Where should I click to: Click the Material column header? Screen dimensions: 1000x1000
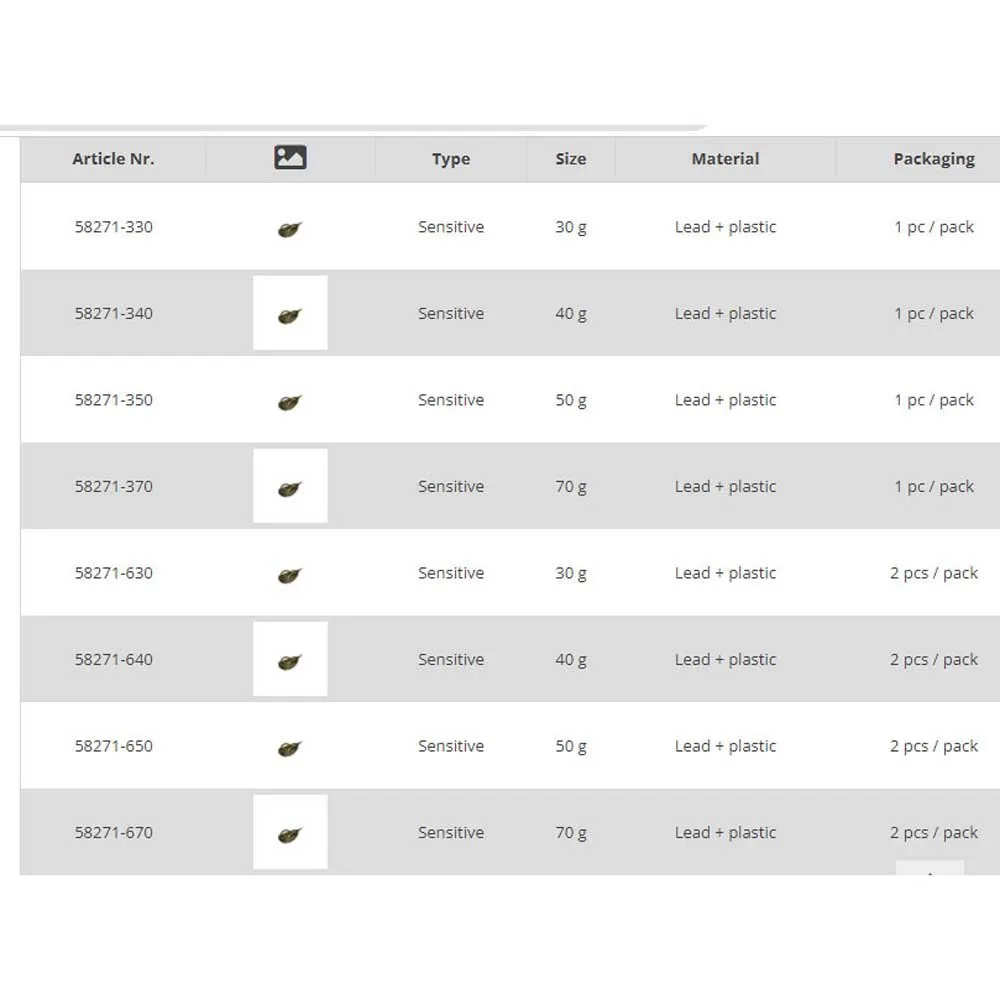(x=725, y=159)
